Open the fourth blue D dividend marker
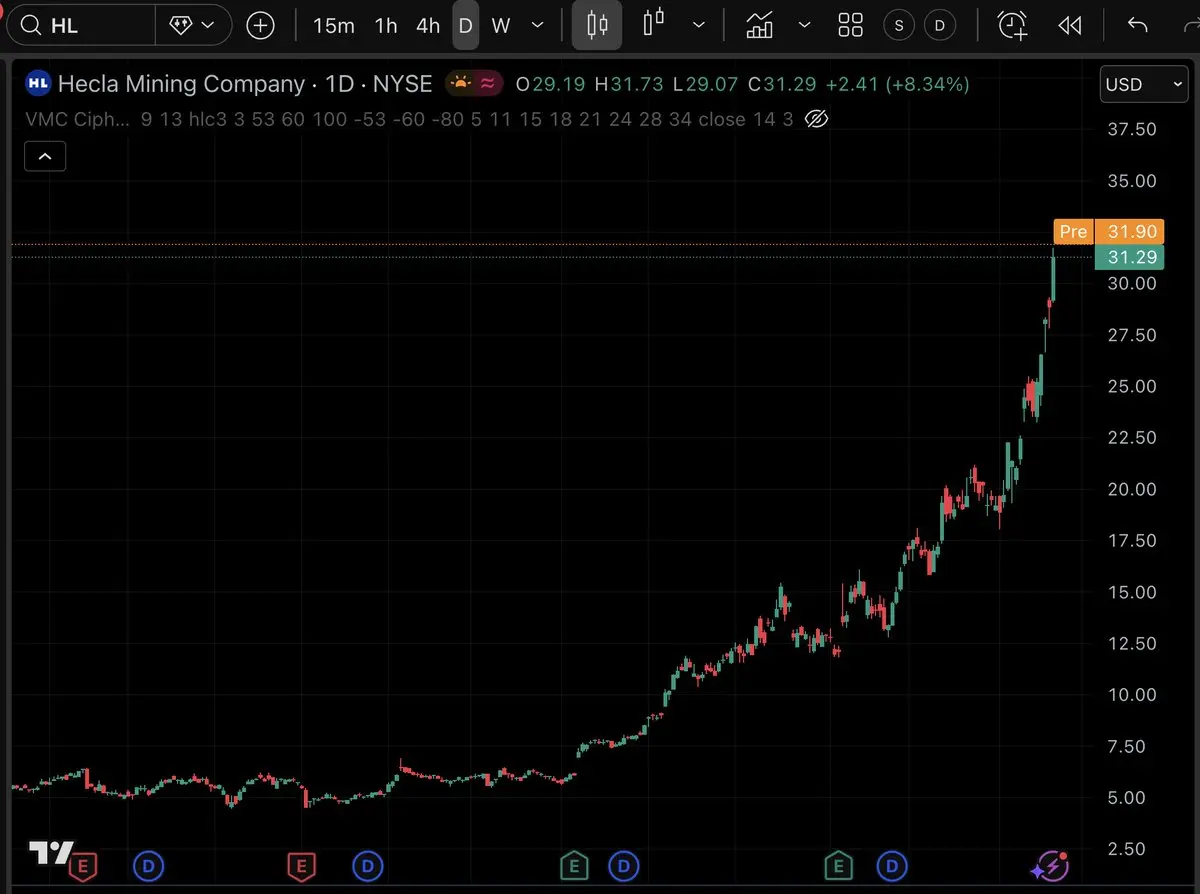This screenshot has height=894, width=1200. click(891, 865)
